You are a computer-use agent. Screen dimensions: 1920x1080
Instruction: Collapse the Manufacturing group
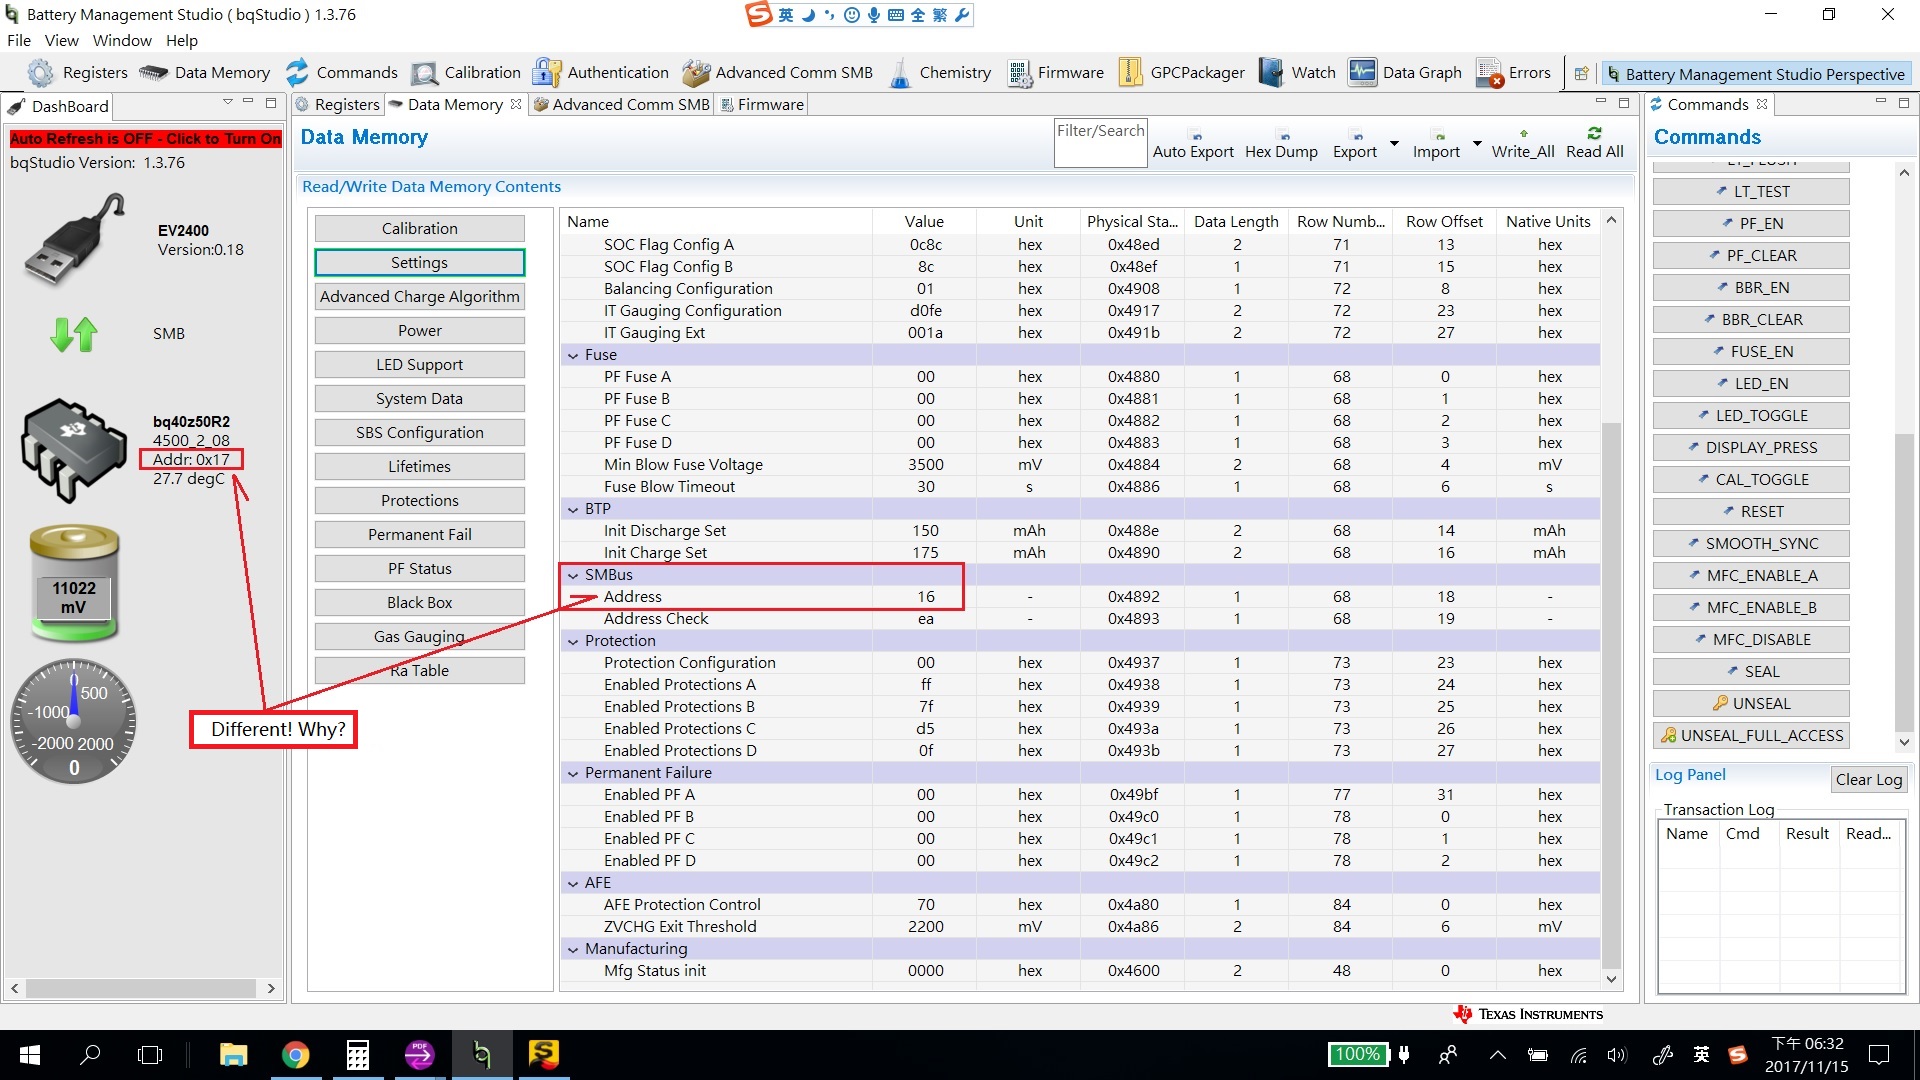click(573, 949)
